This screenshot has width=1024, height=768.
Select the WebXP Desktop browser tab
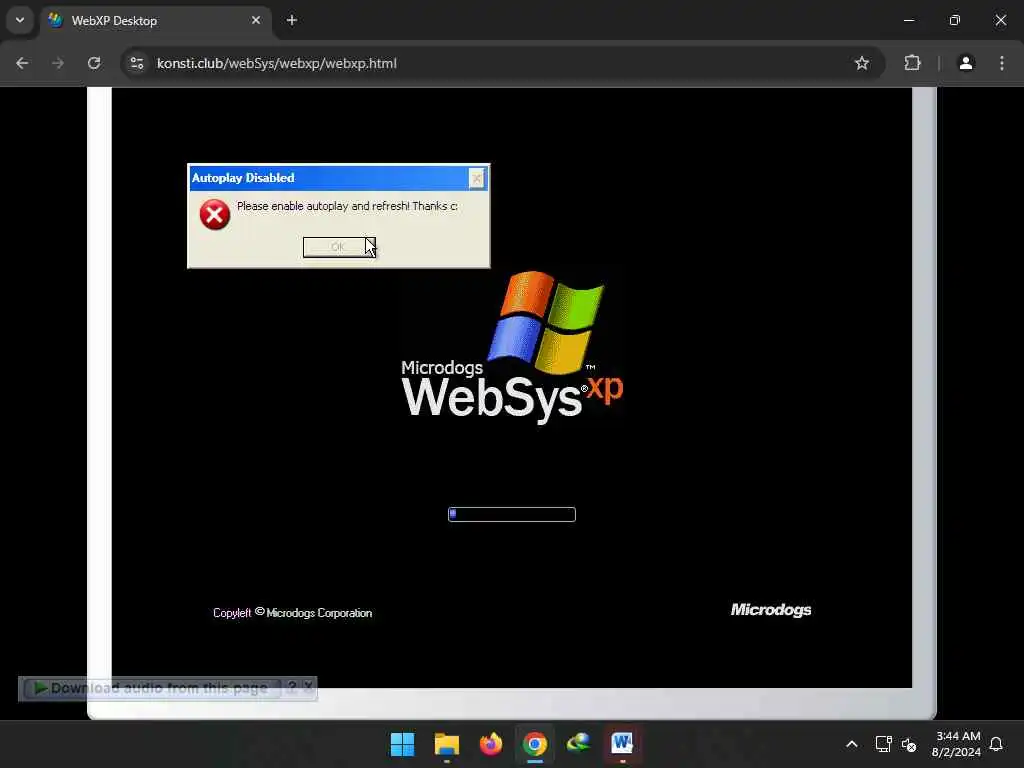157,20
